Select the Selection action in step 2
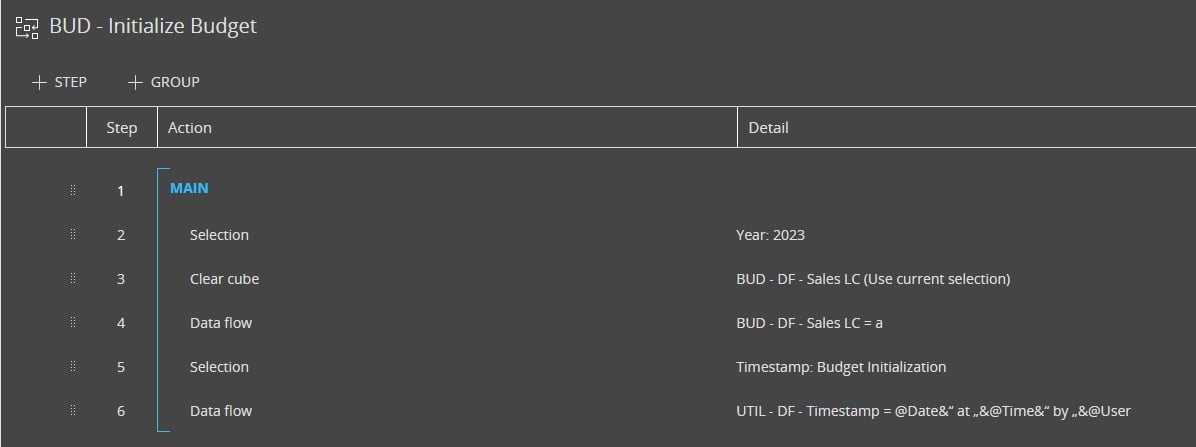This screenshot has width=1196, height=447. 219,235
